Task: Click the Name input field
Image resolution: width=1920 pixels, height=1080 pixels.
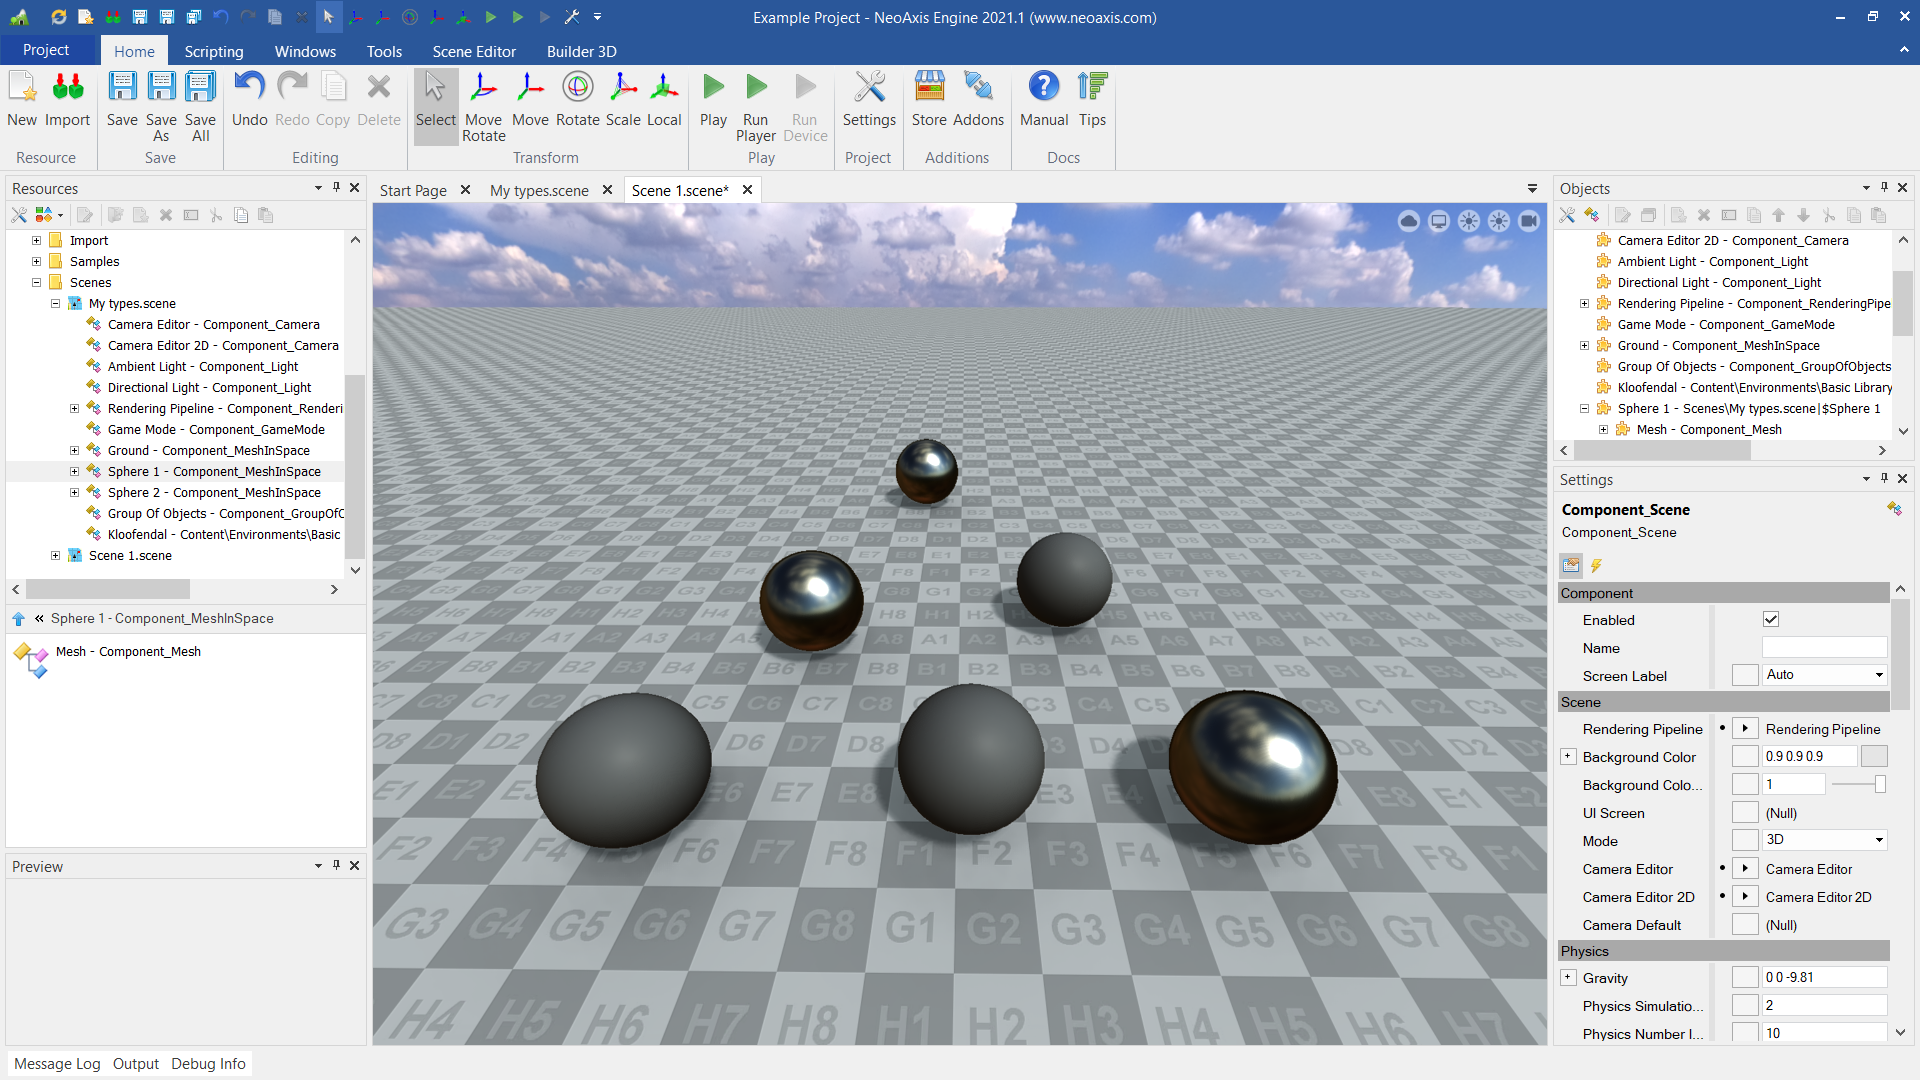Action: pos(1823,648)
